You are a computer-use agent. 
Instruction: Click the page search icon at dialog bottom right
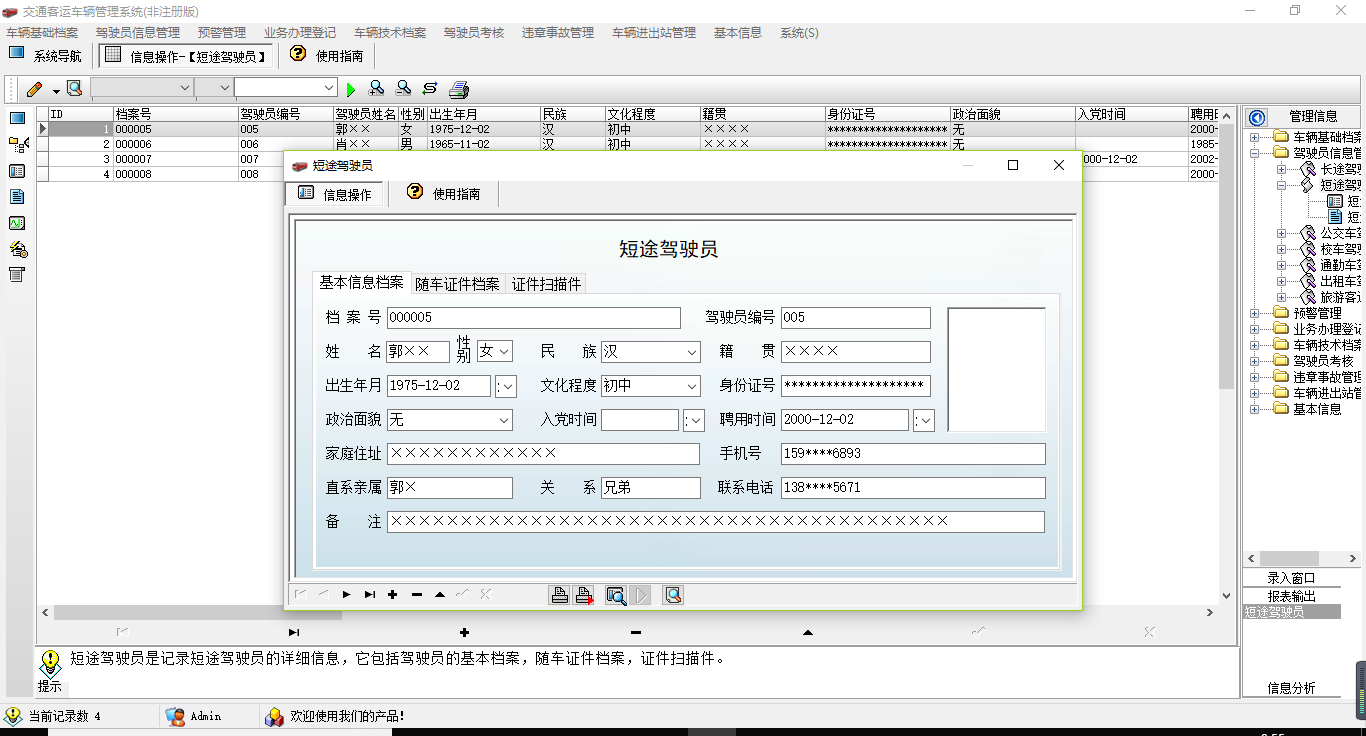click(674, 595)
